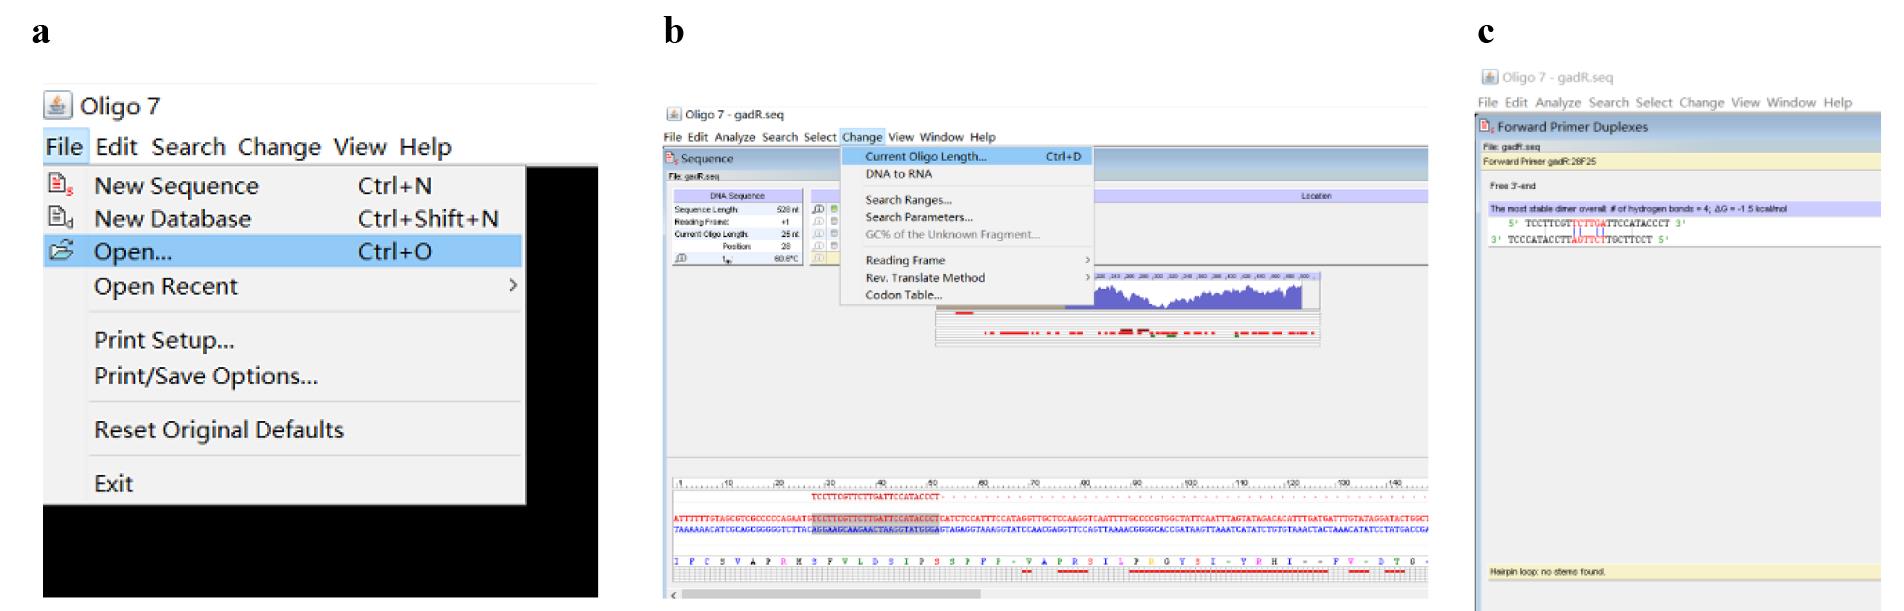This screenshot has height=611, width=1904.
Task: Open Select menu left of the highlighted Change menu
Action: [820, 137]
